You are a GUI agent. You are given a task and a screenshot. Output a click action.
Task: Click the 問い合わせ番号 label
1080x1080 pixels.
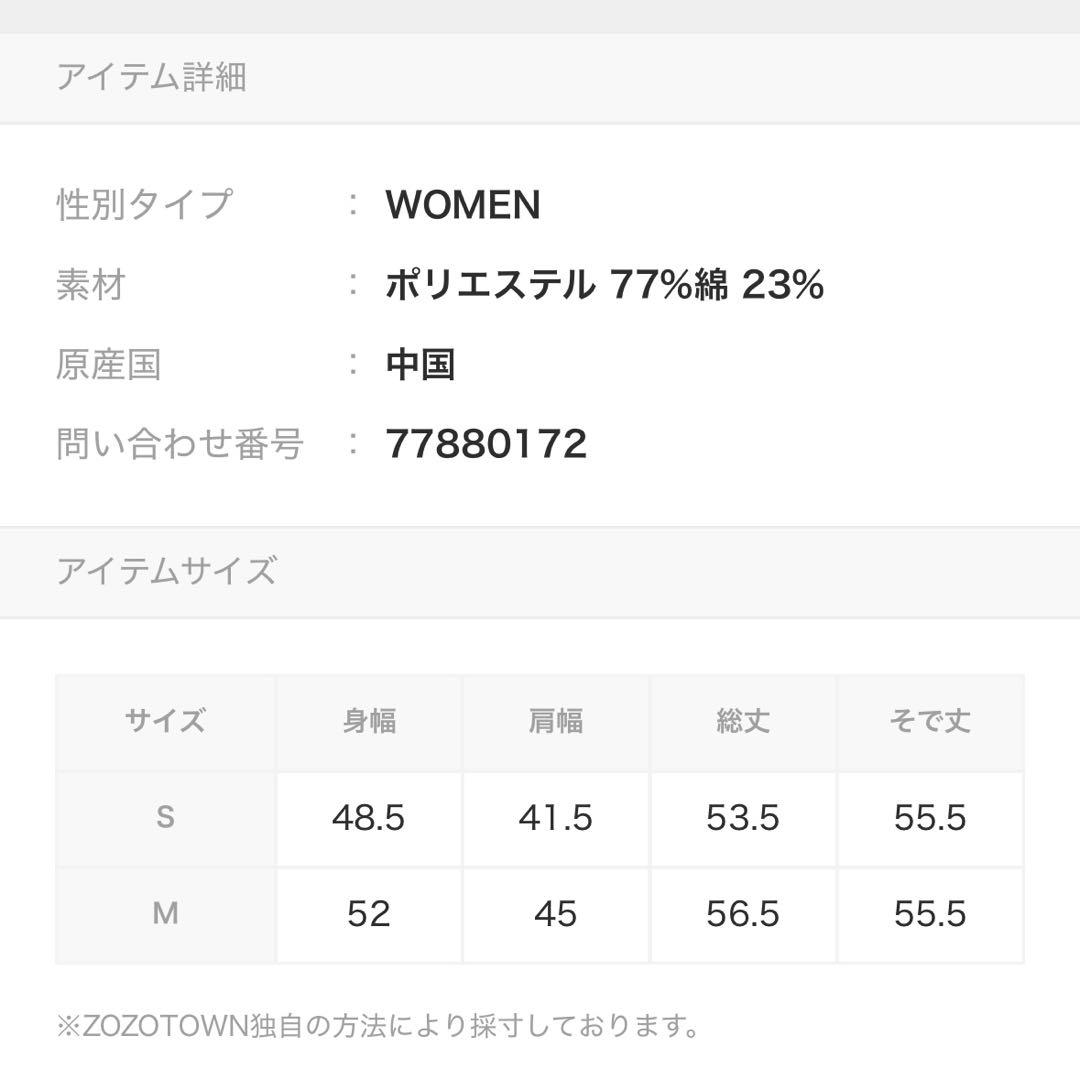coord(180,444)
